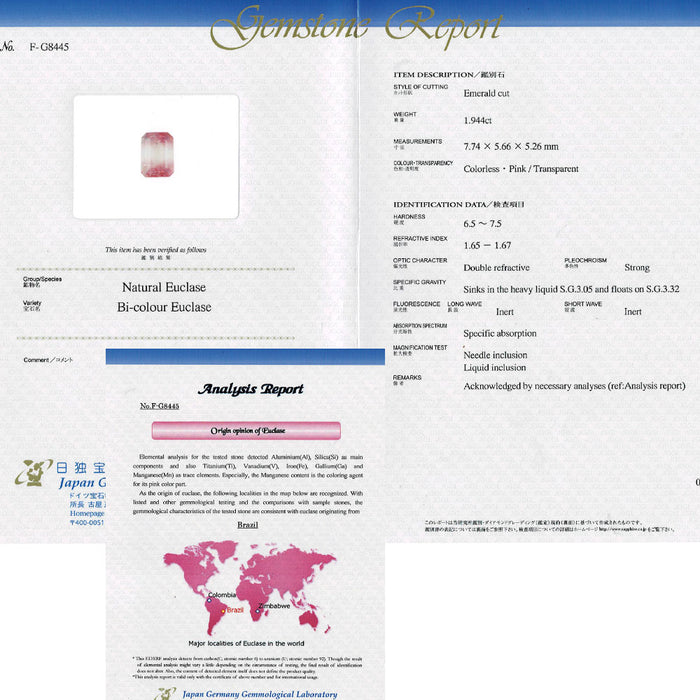Click the pink gemstone photo
Viewport: 700px width, 700px height.
coord(156,154)
